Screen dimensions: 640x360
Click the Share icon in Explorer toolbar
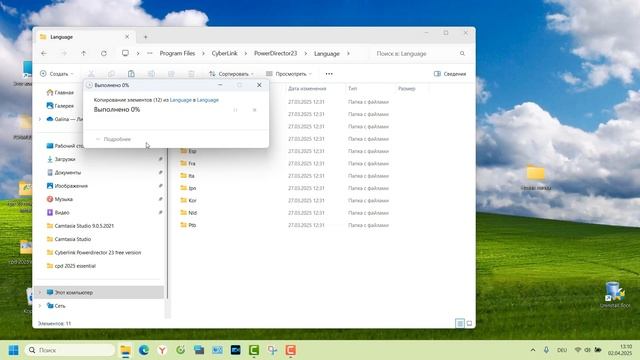pos(171,74)
